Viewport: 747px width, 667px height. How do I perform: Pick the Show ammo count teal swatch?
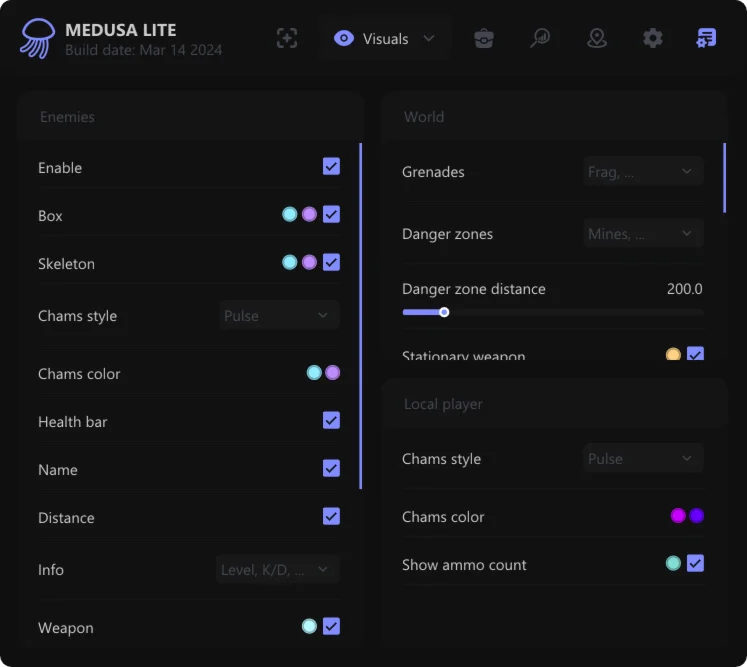point(673,563)
